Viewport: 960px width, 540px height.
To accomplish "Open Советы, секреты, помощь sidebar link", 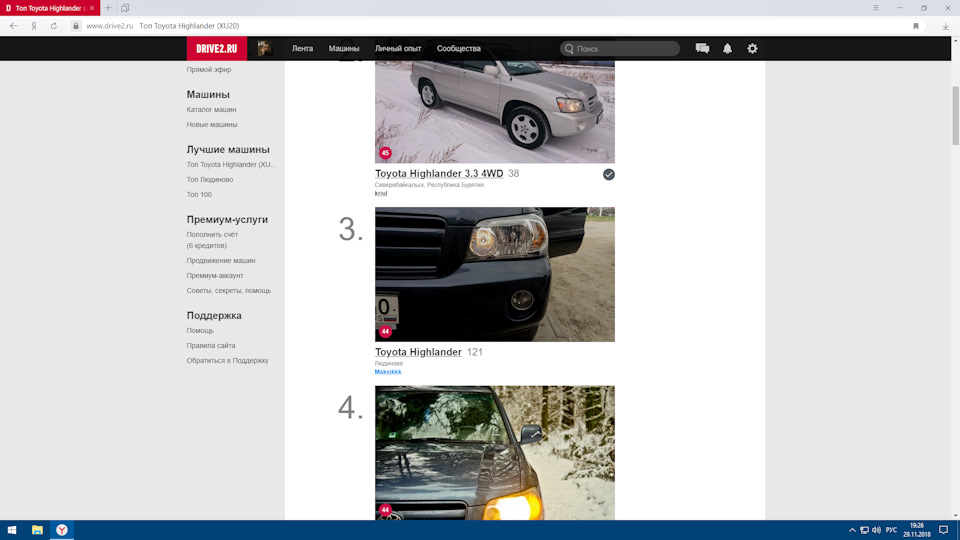I will pos(228,290).
